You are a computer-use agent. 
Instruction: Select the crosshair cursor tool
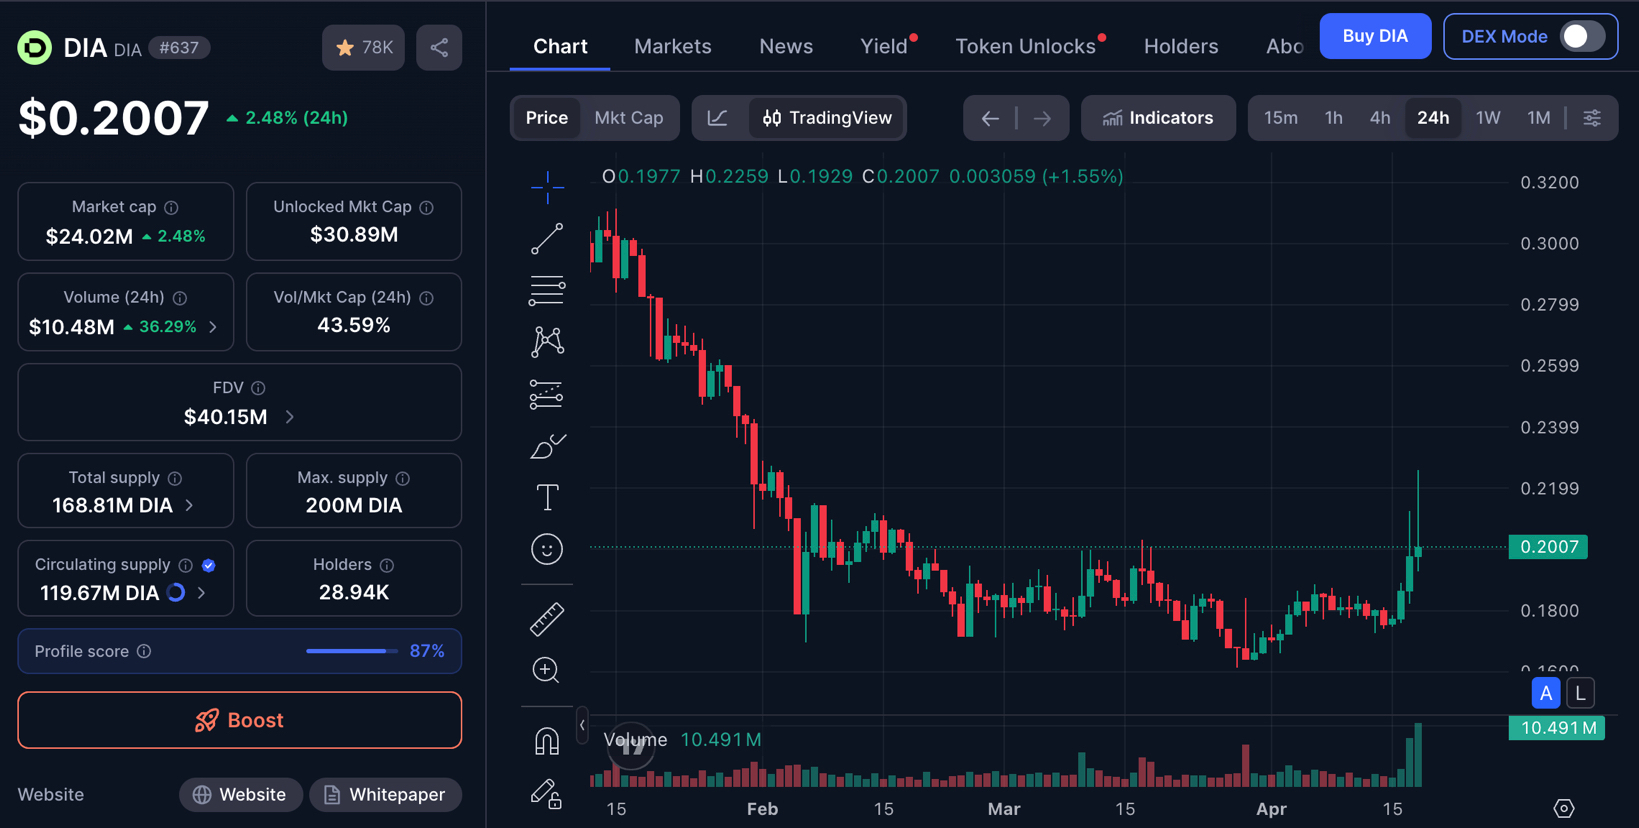547,186
